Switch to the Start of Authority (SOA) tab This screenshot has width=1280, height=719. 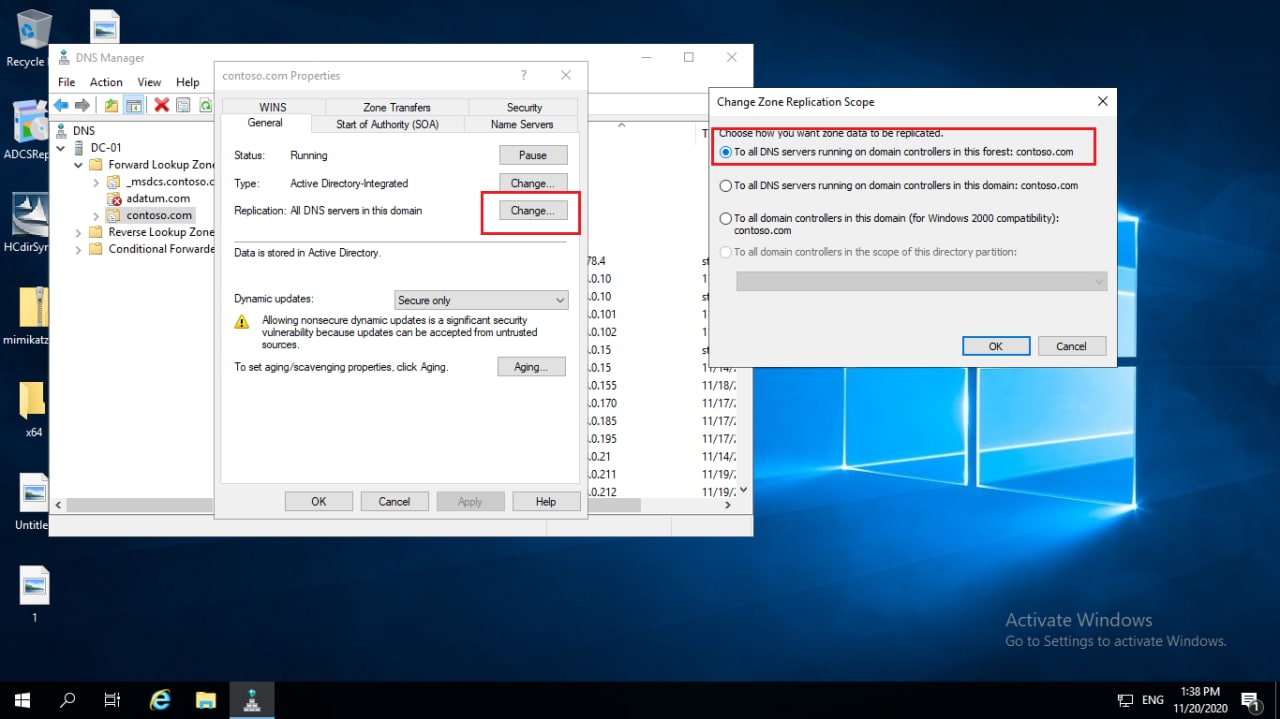(387, 124)
